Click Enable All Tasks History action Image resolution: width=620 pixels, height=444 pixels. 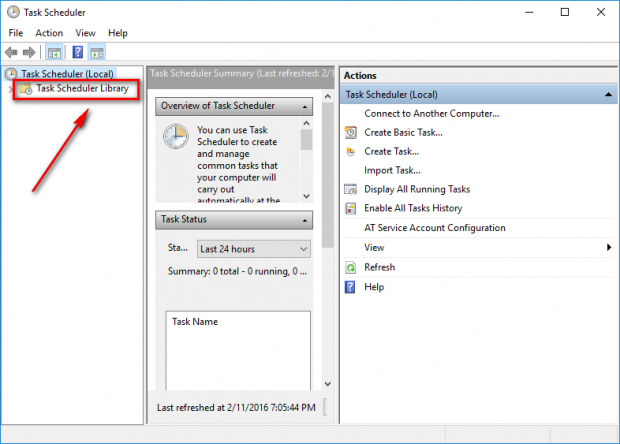(413, 208)
